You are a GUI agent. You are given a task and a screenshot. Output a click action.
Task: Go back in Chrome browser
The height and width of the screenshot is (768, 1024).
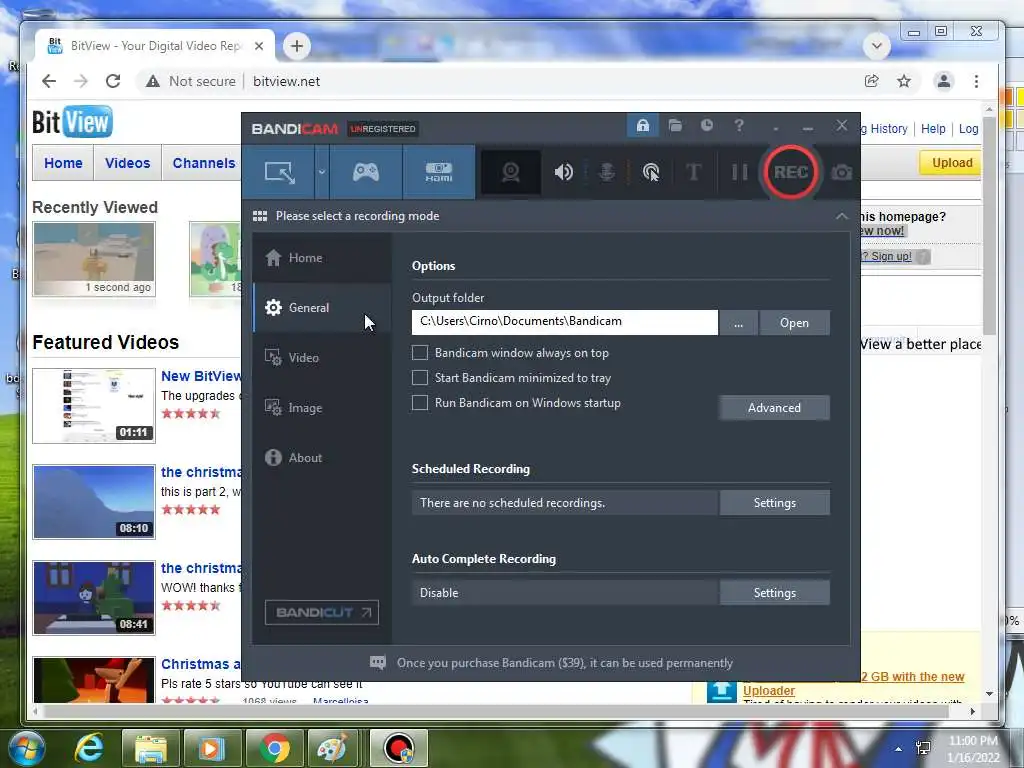pyautogui.click(x=49, y=81)
